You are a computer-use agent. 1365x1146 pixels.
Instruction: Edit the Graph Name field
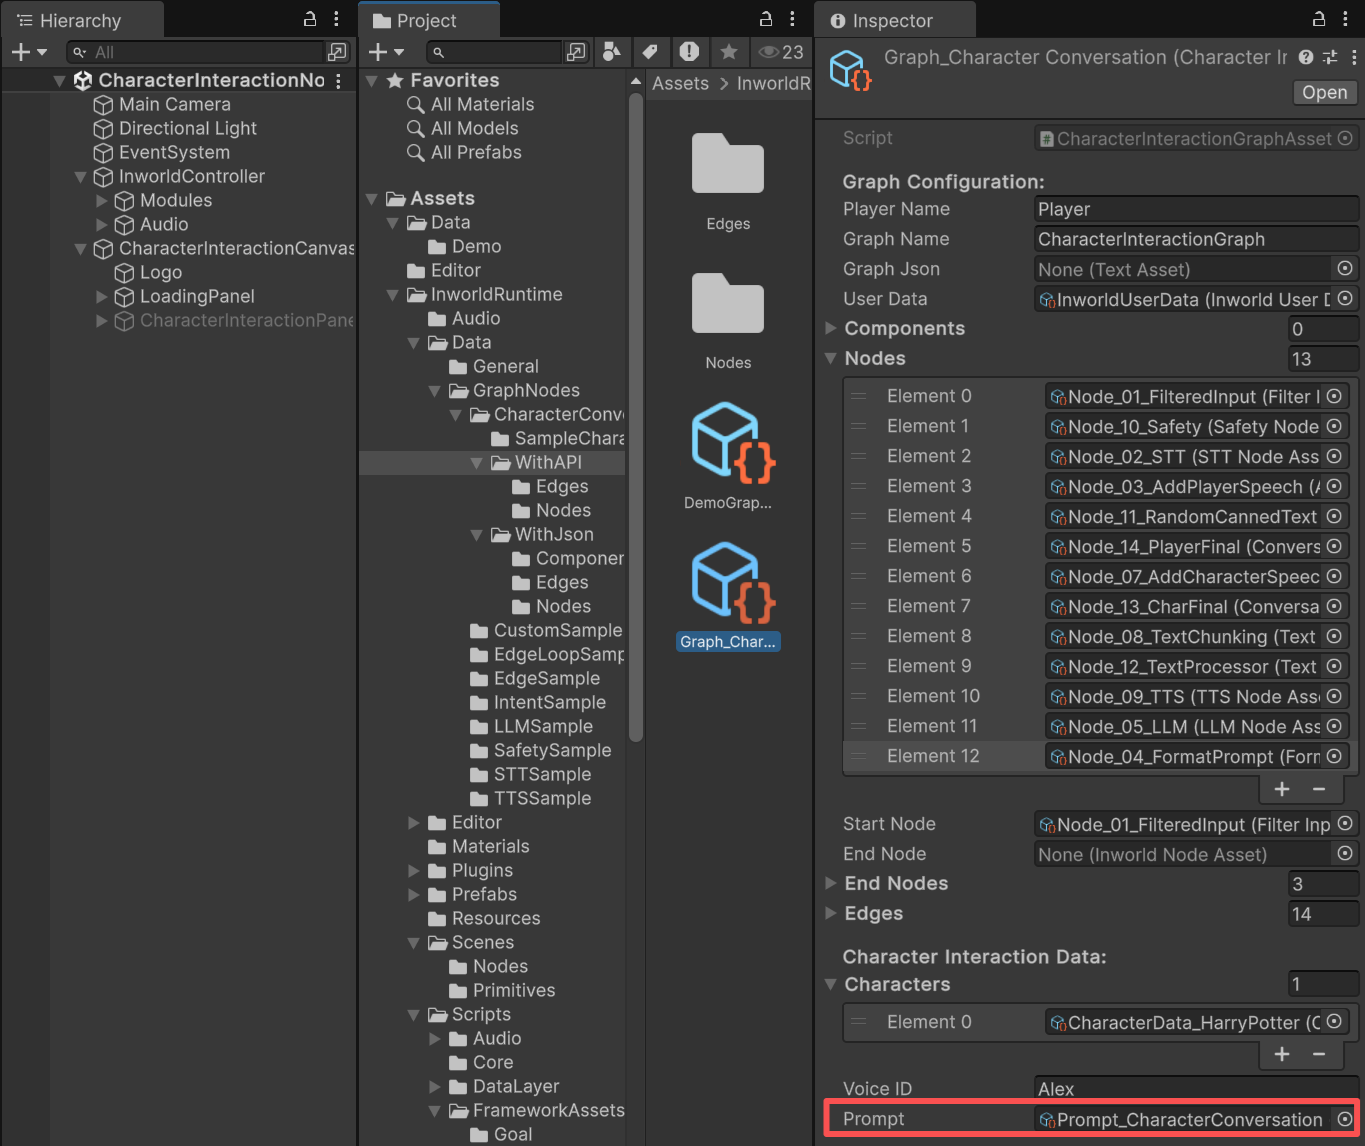[1196, 239]
